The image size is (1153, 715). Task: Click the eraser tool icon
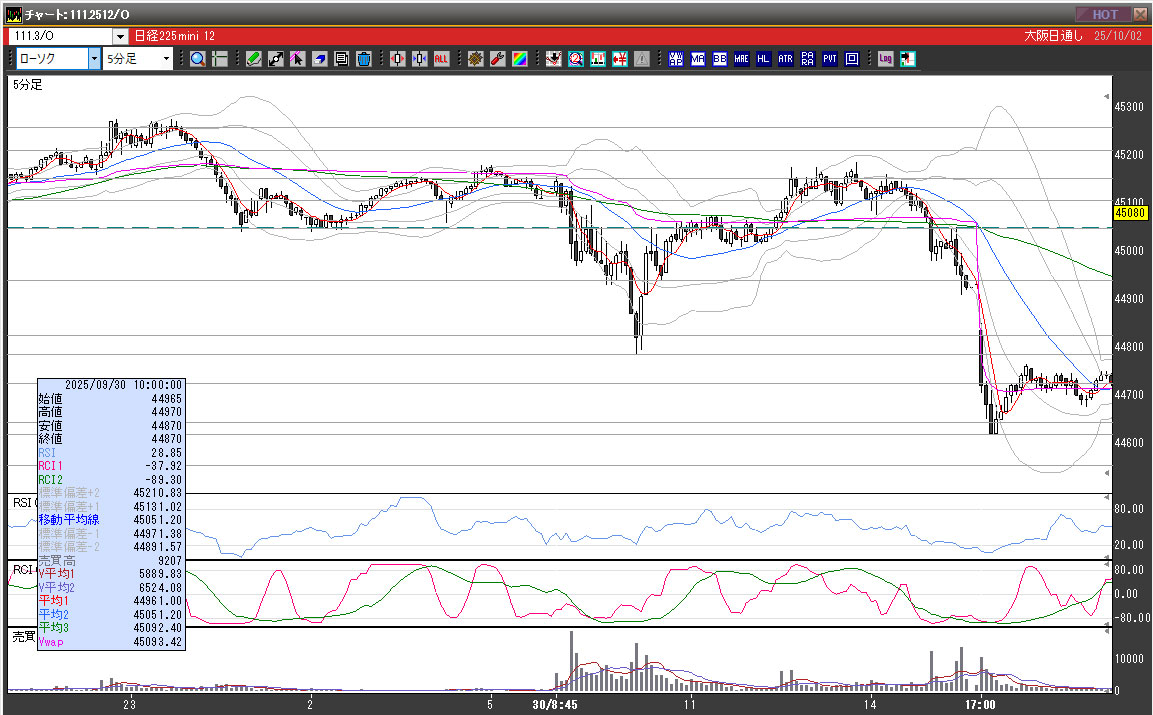320,59
